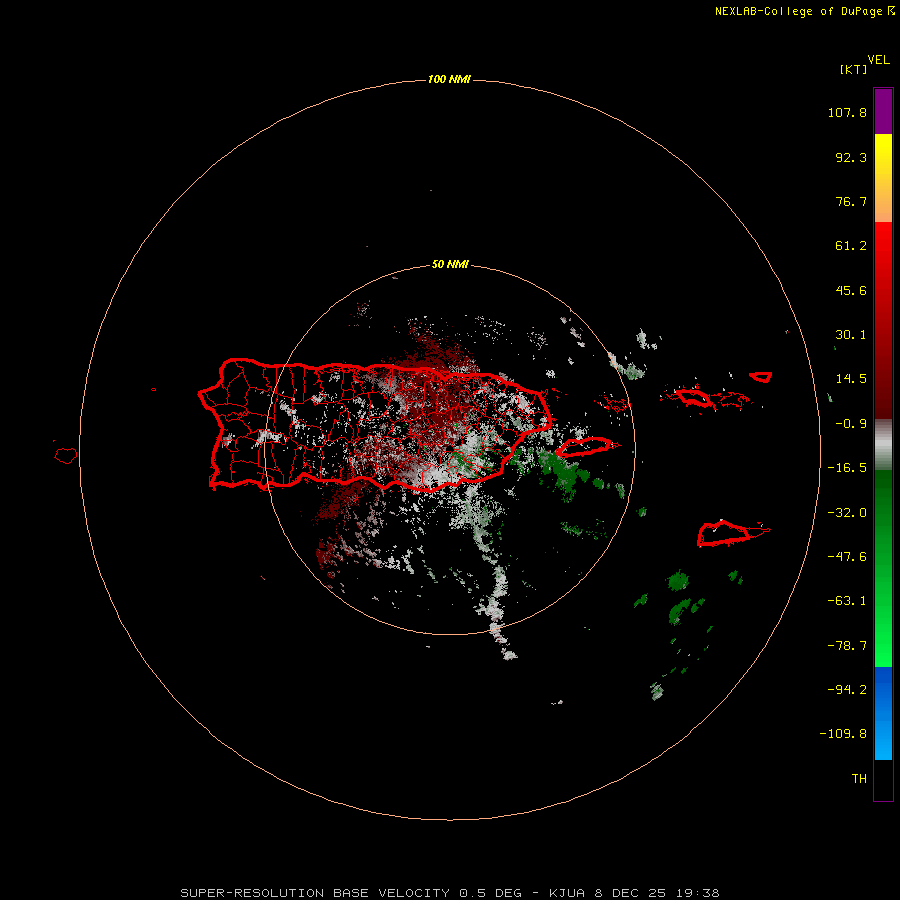Click the 92.3 velocity scale value
900x900 pixels.
(851, 157)
